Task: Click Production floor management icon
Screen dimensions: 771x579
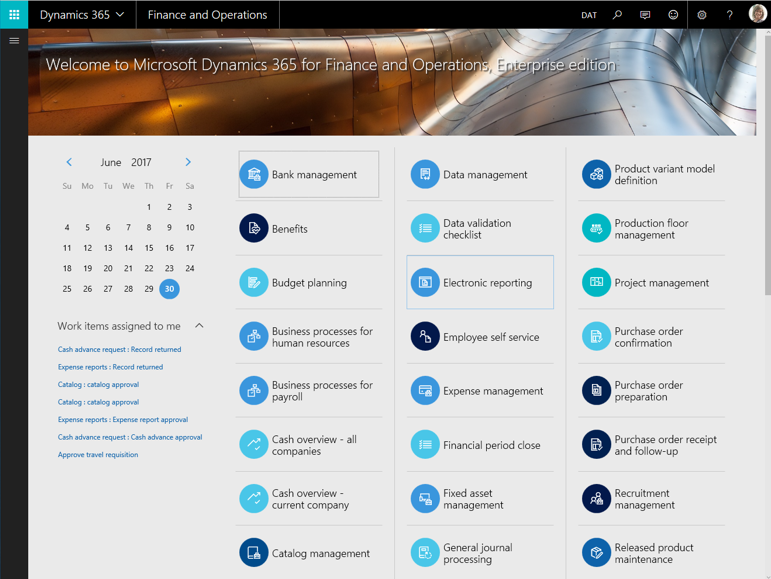Action: pyautogui.click(x=596, y=228)
